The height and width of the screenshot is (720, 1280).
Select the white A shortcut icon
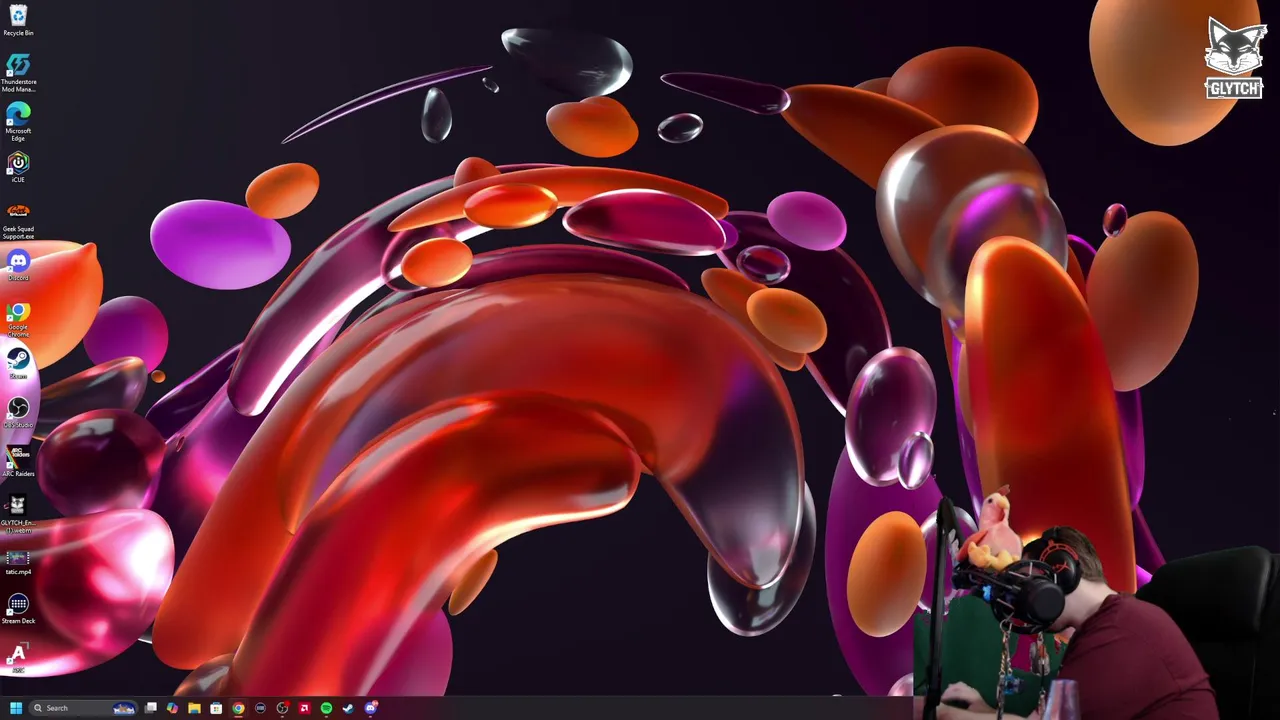18,656
